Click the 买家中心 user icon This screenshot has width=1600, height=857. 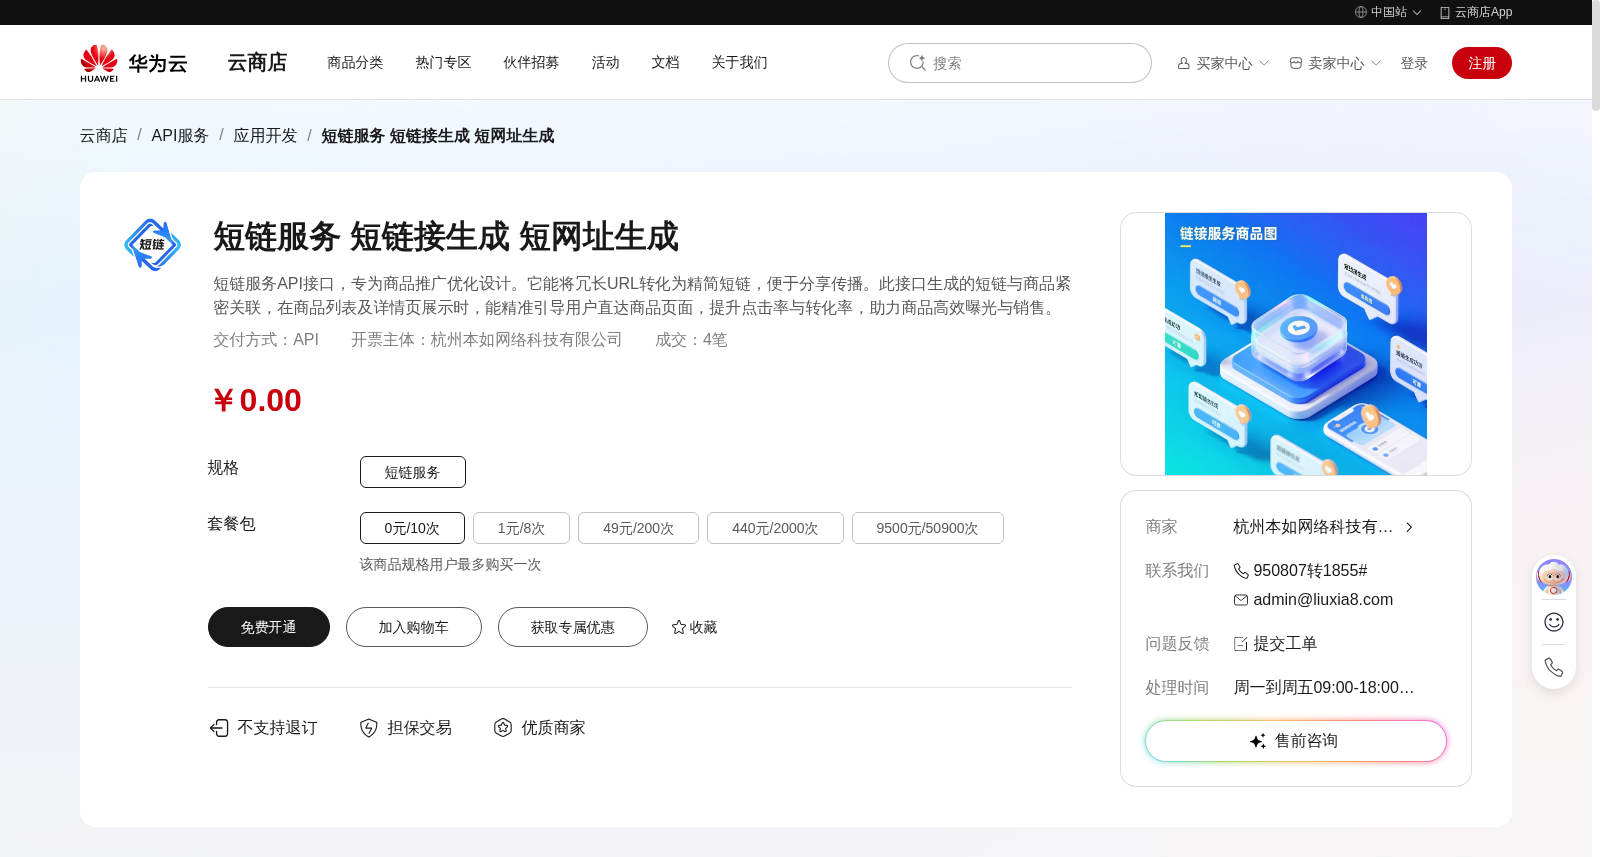click(1184, 63)
